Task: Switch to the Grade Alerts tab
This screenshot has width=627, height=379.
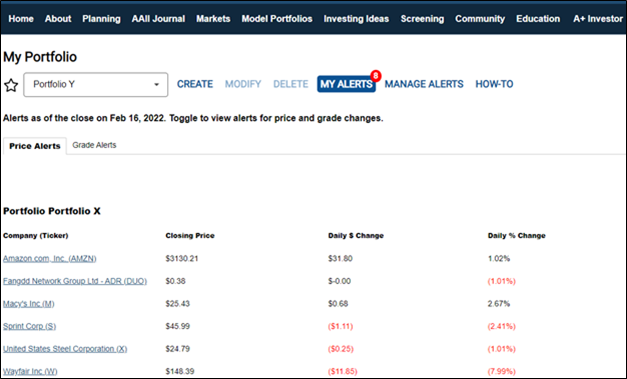Action: click(x=94, y=145)
